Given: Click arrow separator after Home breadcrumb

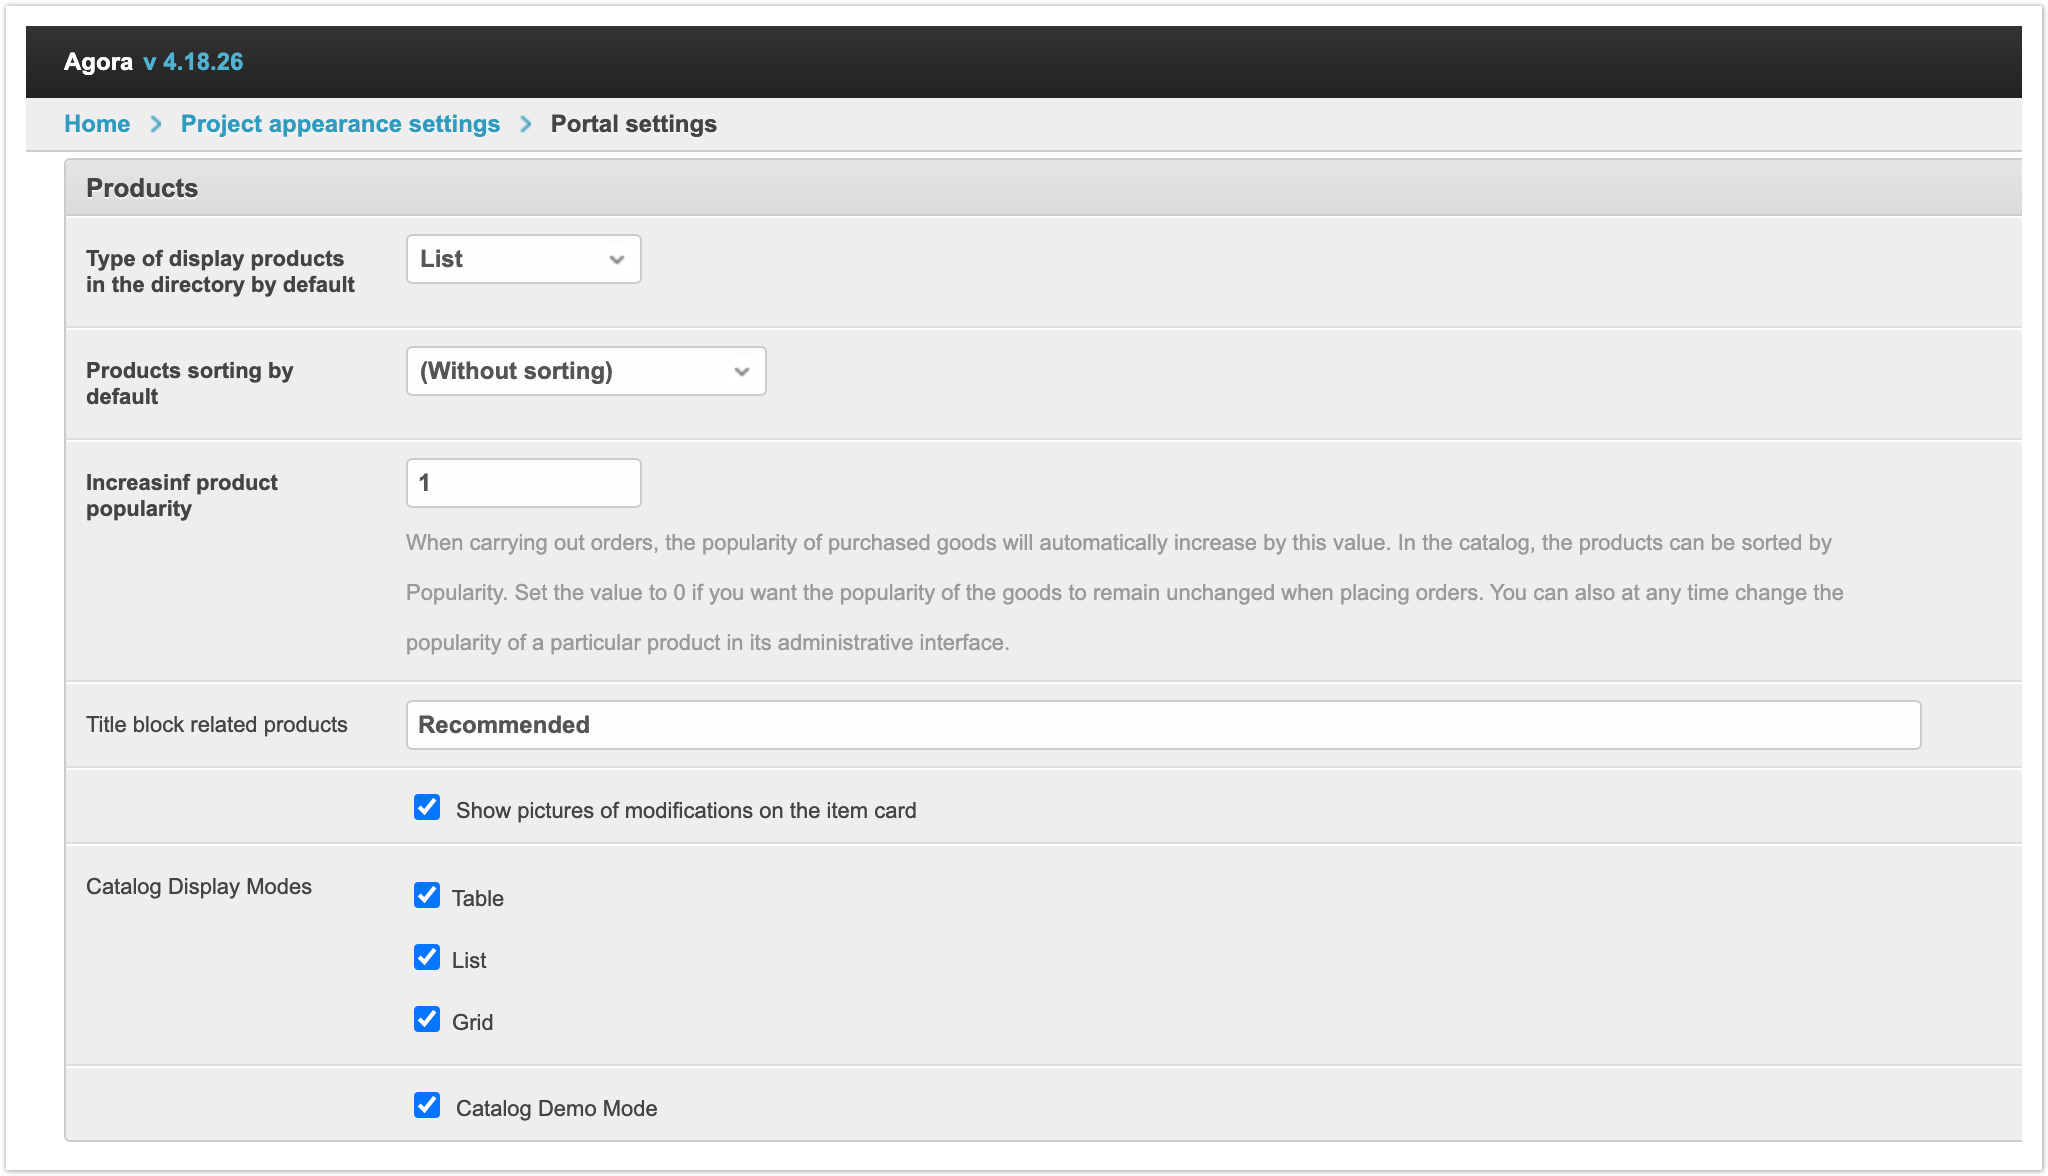Looking at the screenshot, I should (x=156, y=124).
